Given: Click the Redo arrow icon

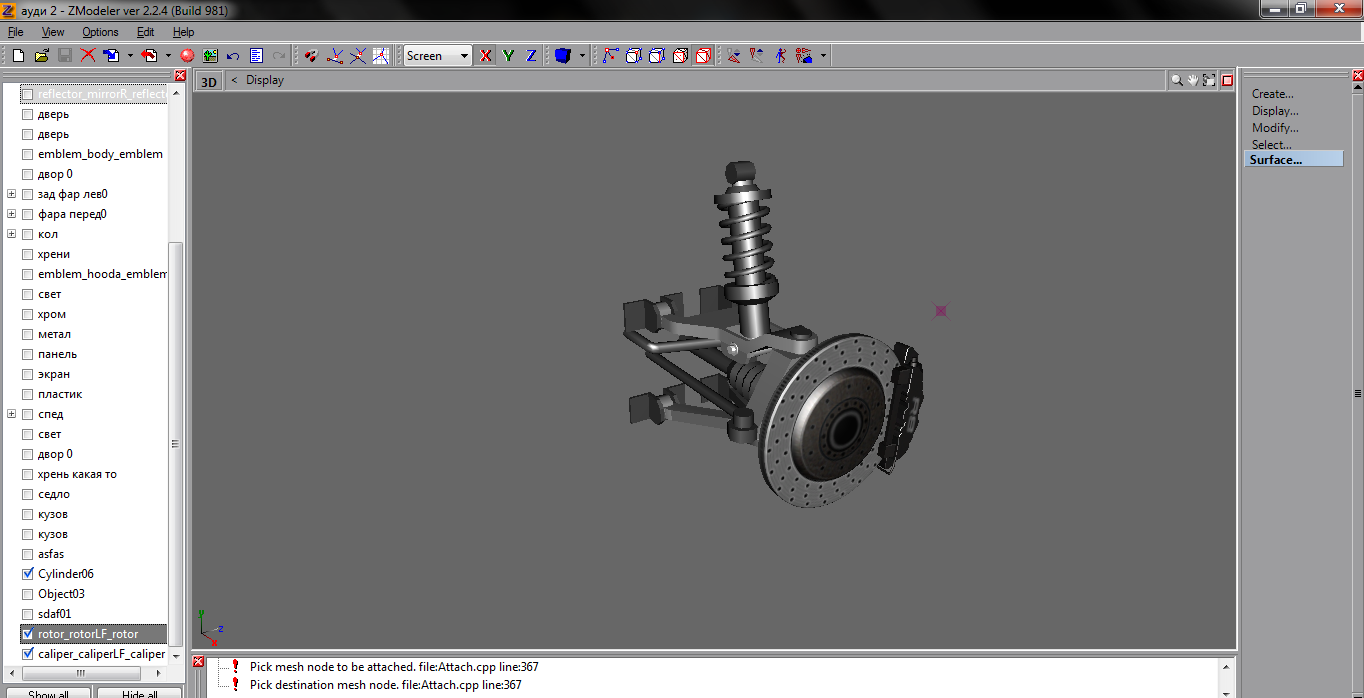Looking at the screenshot, I should (279, 56).
